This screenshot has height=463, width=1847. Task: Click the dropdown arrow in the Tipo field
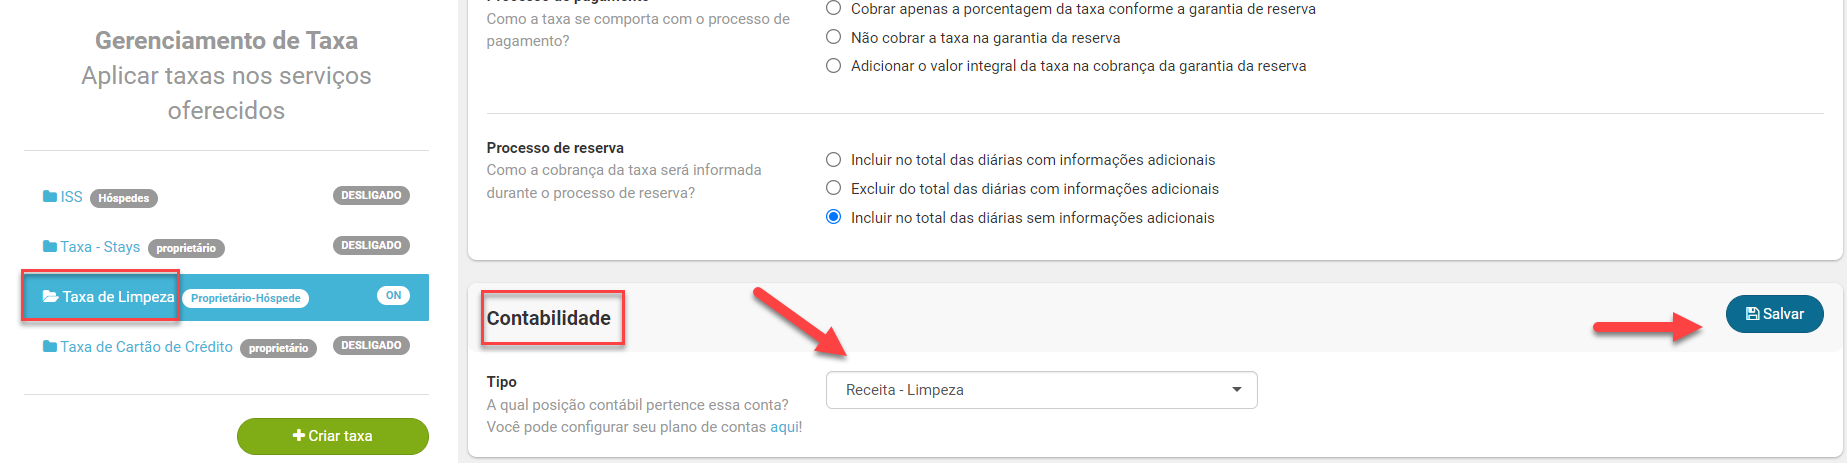(x=1237, y=390)
